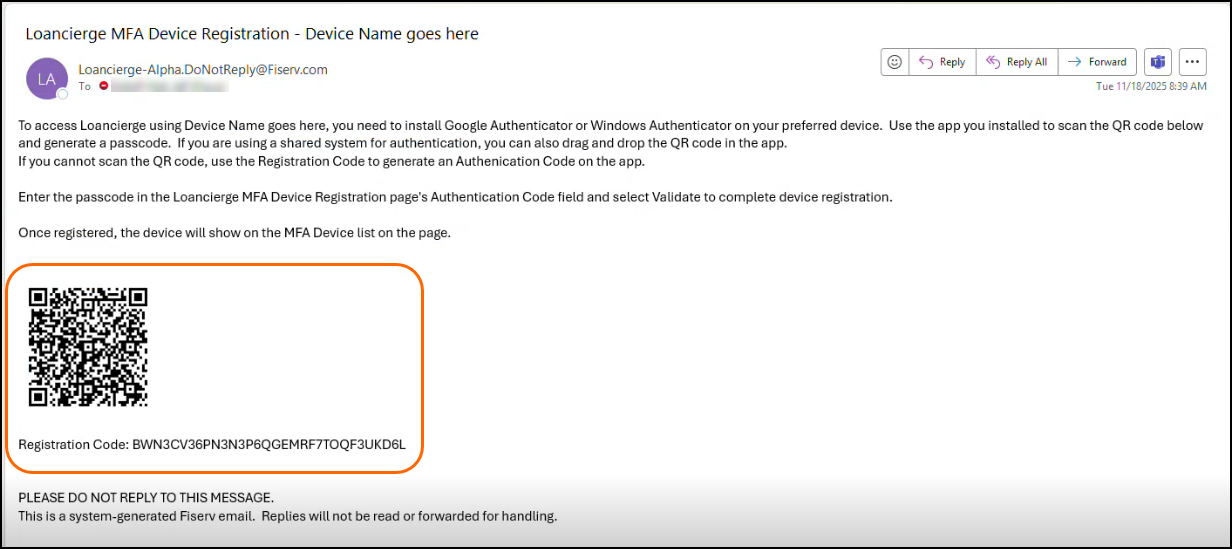Select the blurred recipient name
This screenshot has height=549, width=1232.
(168, 87)
